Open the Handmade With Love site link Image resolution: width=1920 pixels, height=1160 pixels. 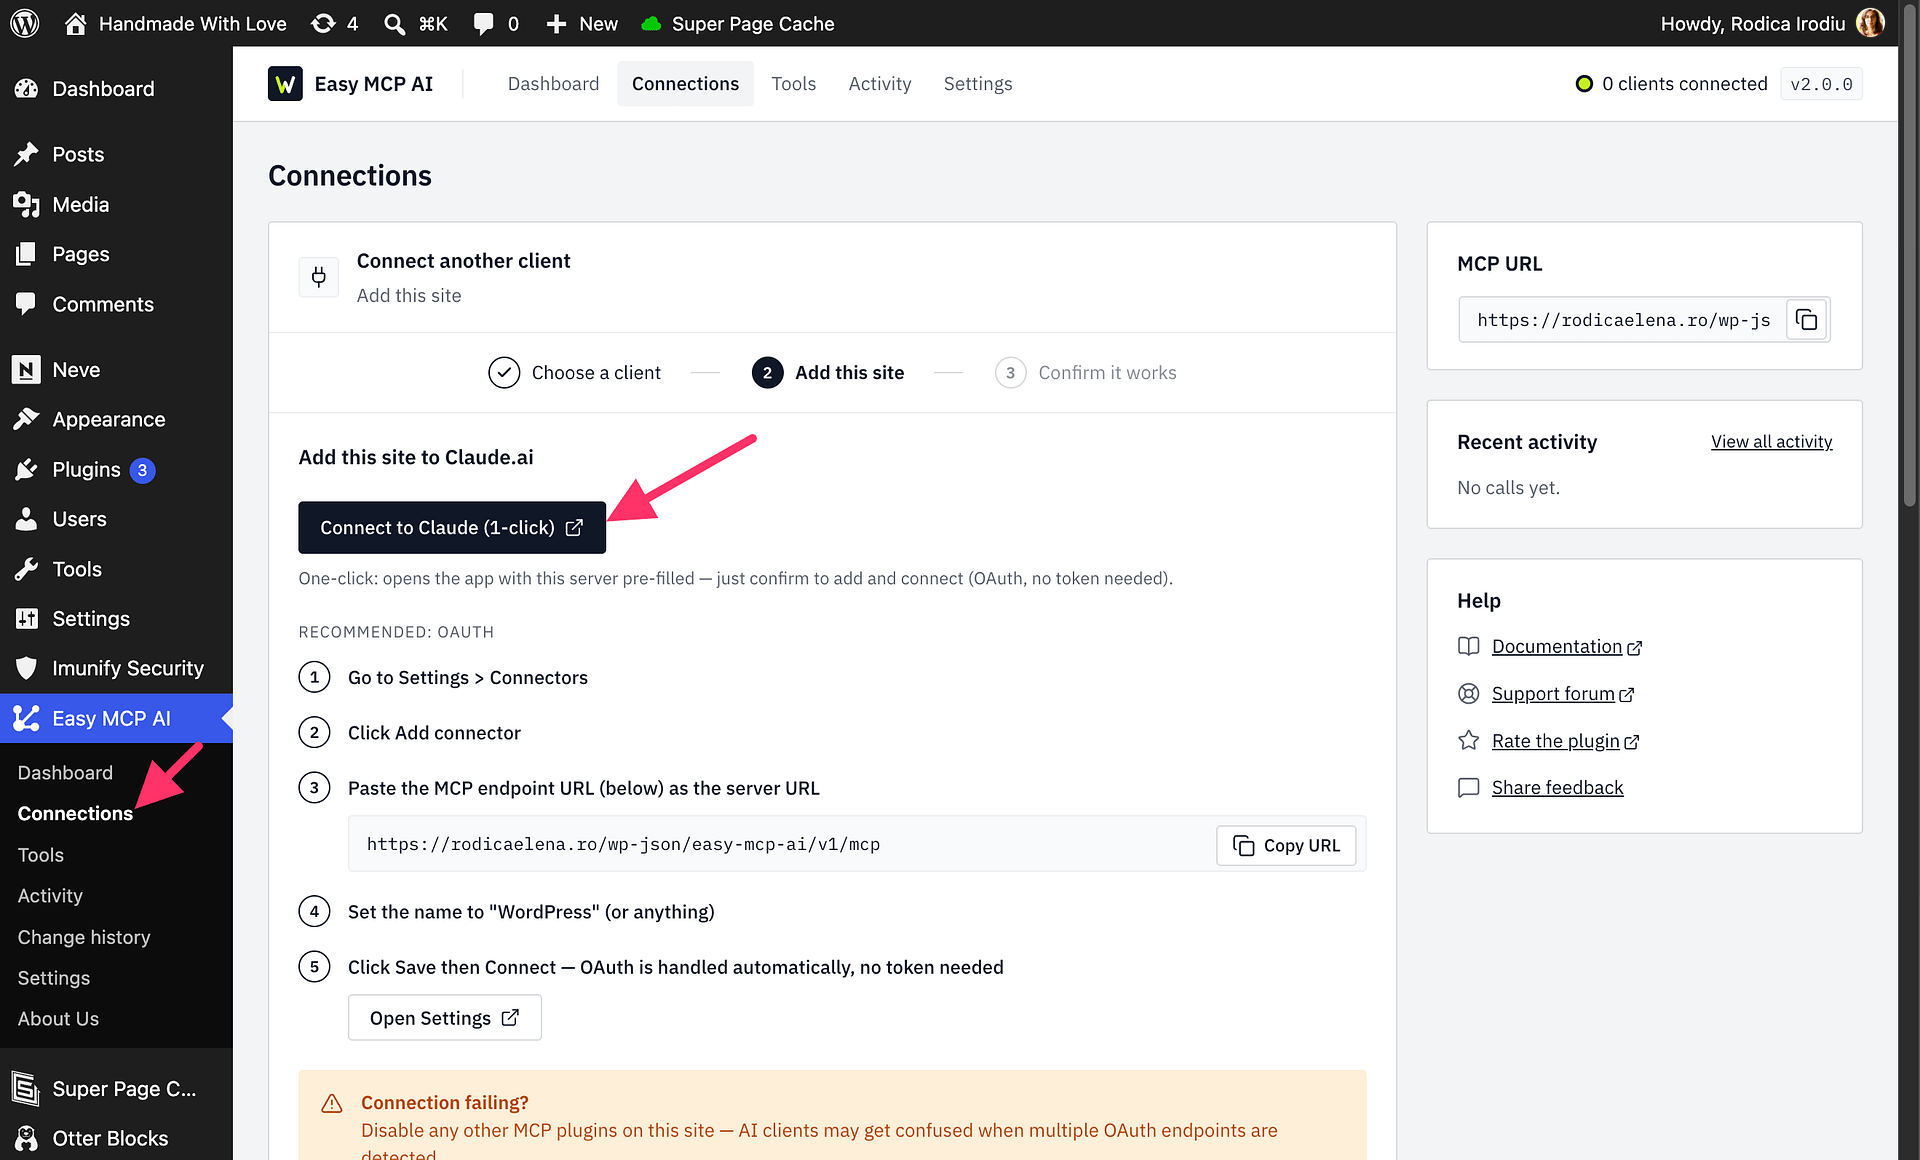click(x=175, y=23)
